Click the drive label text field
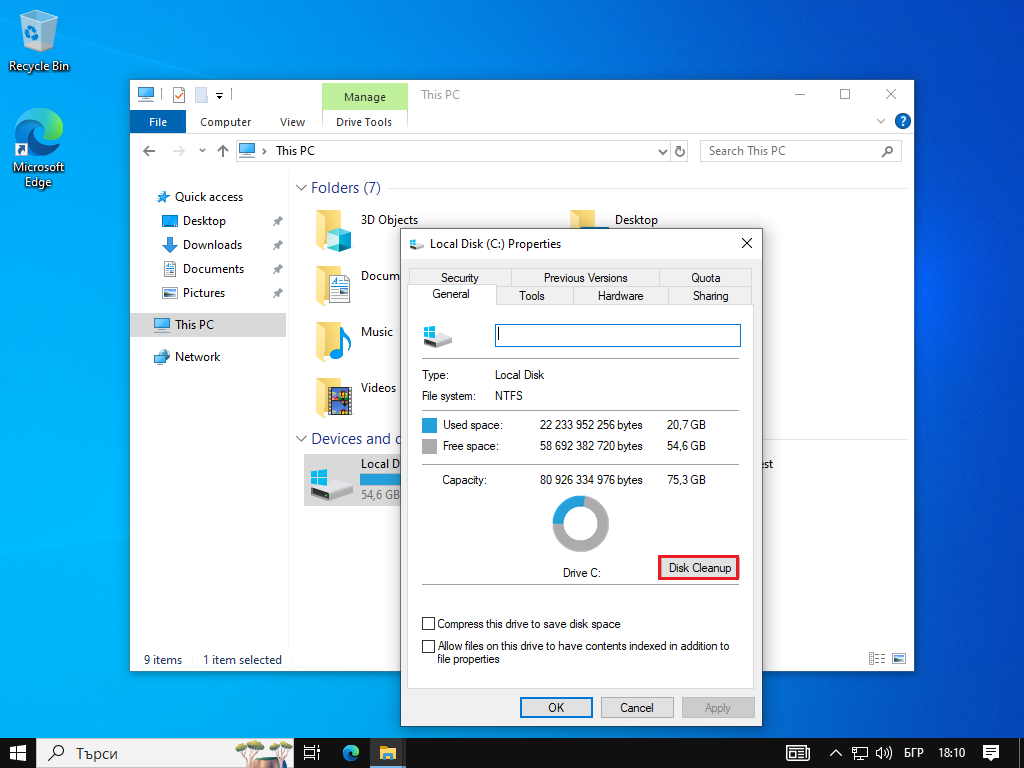Image resolution: width=1024 pixels, height=768 pixels. (x=617, y=335)
